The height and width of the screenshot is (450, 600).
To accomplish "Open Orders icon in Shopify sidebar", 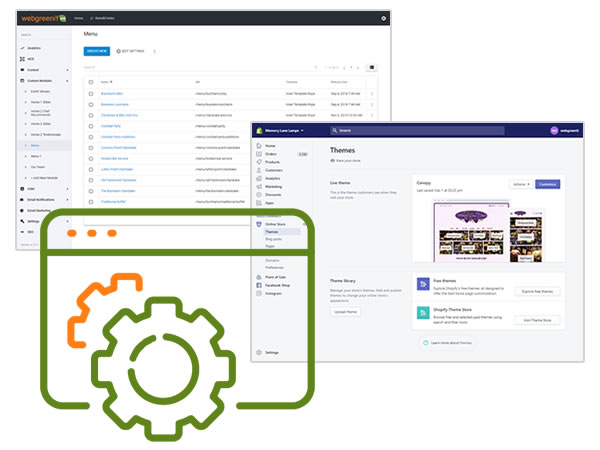I will (259, 154).
